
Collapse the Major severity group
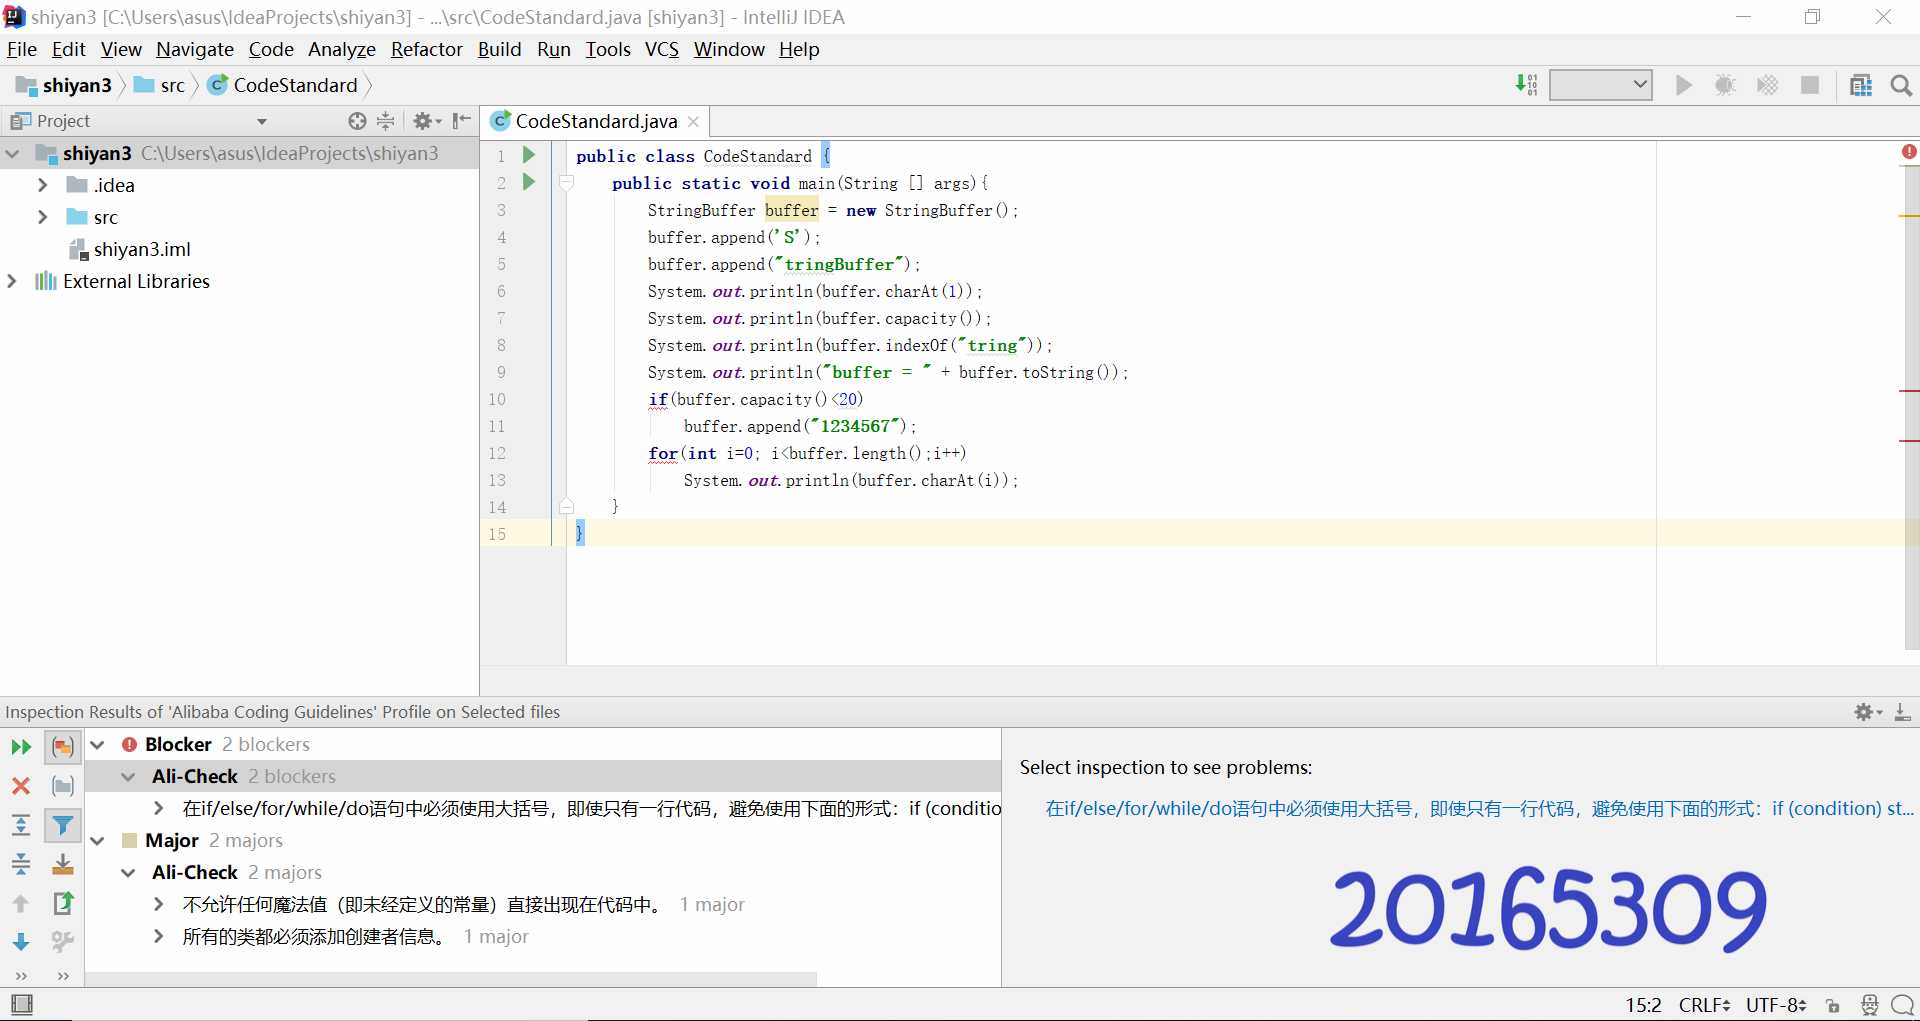[x=98, y=841]
